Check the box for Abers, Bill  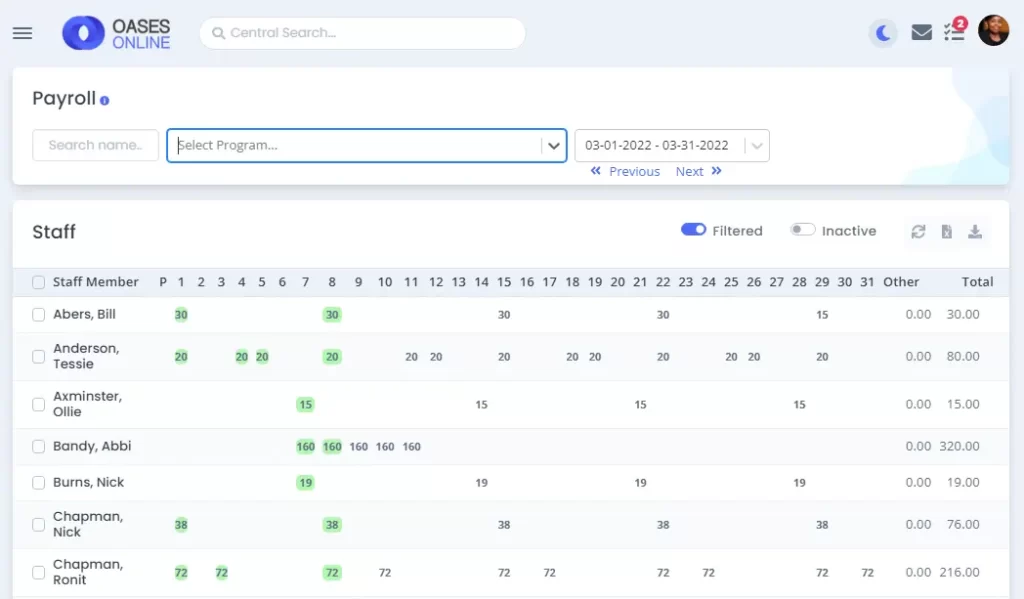coord(39,315)
